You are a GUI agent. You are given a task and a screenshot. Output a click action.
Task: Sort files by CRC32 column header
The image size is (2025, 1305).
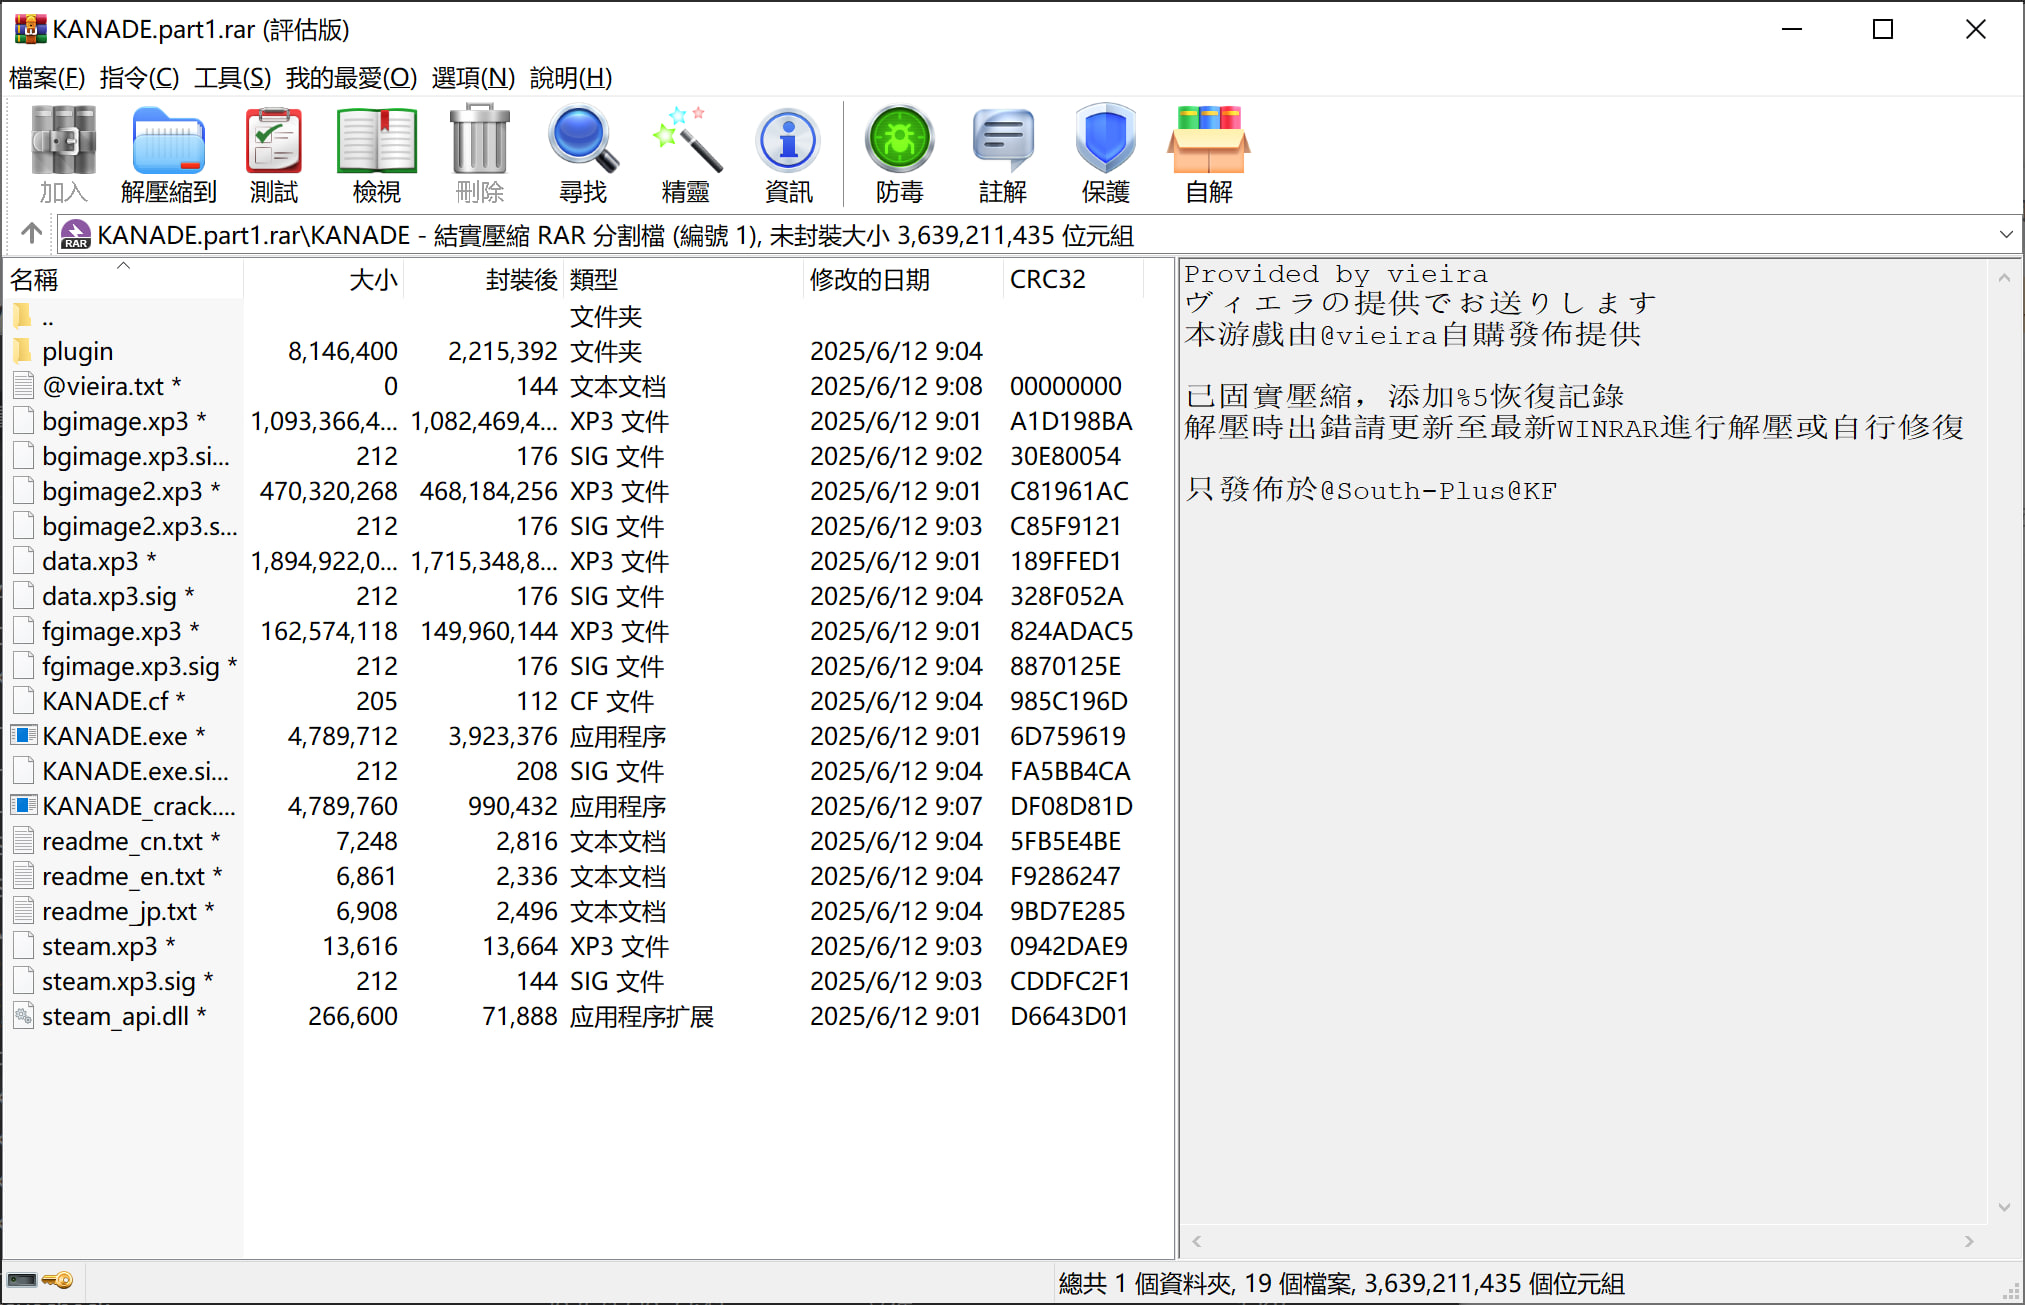(1047, 280)
